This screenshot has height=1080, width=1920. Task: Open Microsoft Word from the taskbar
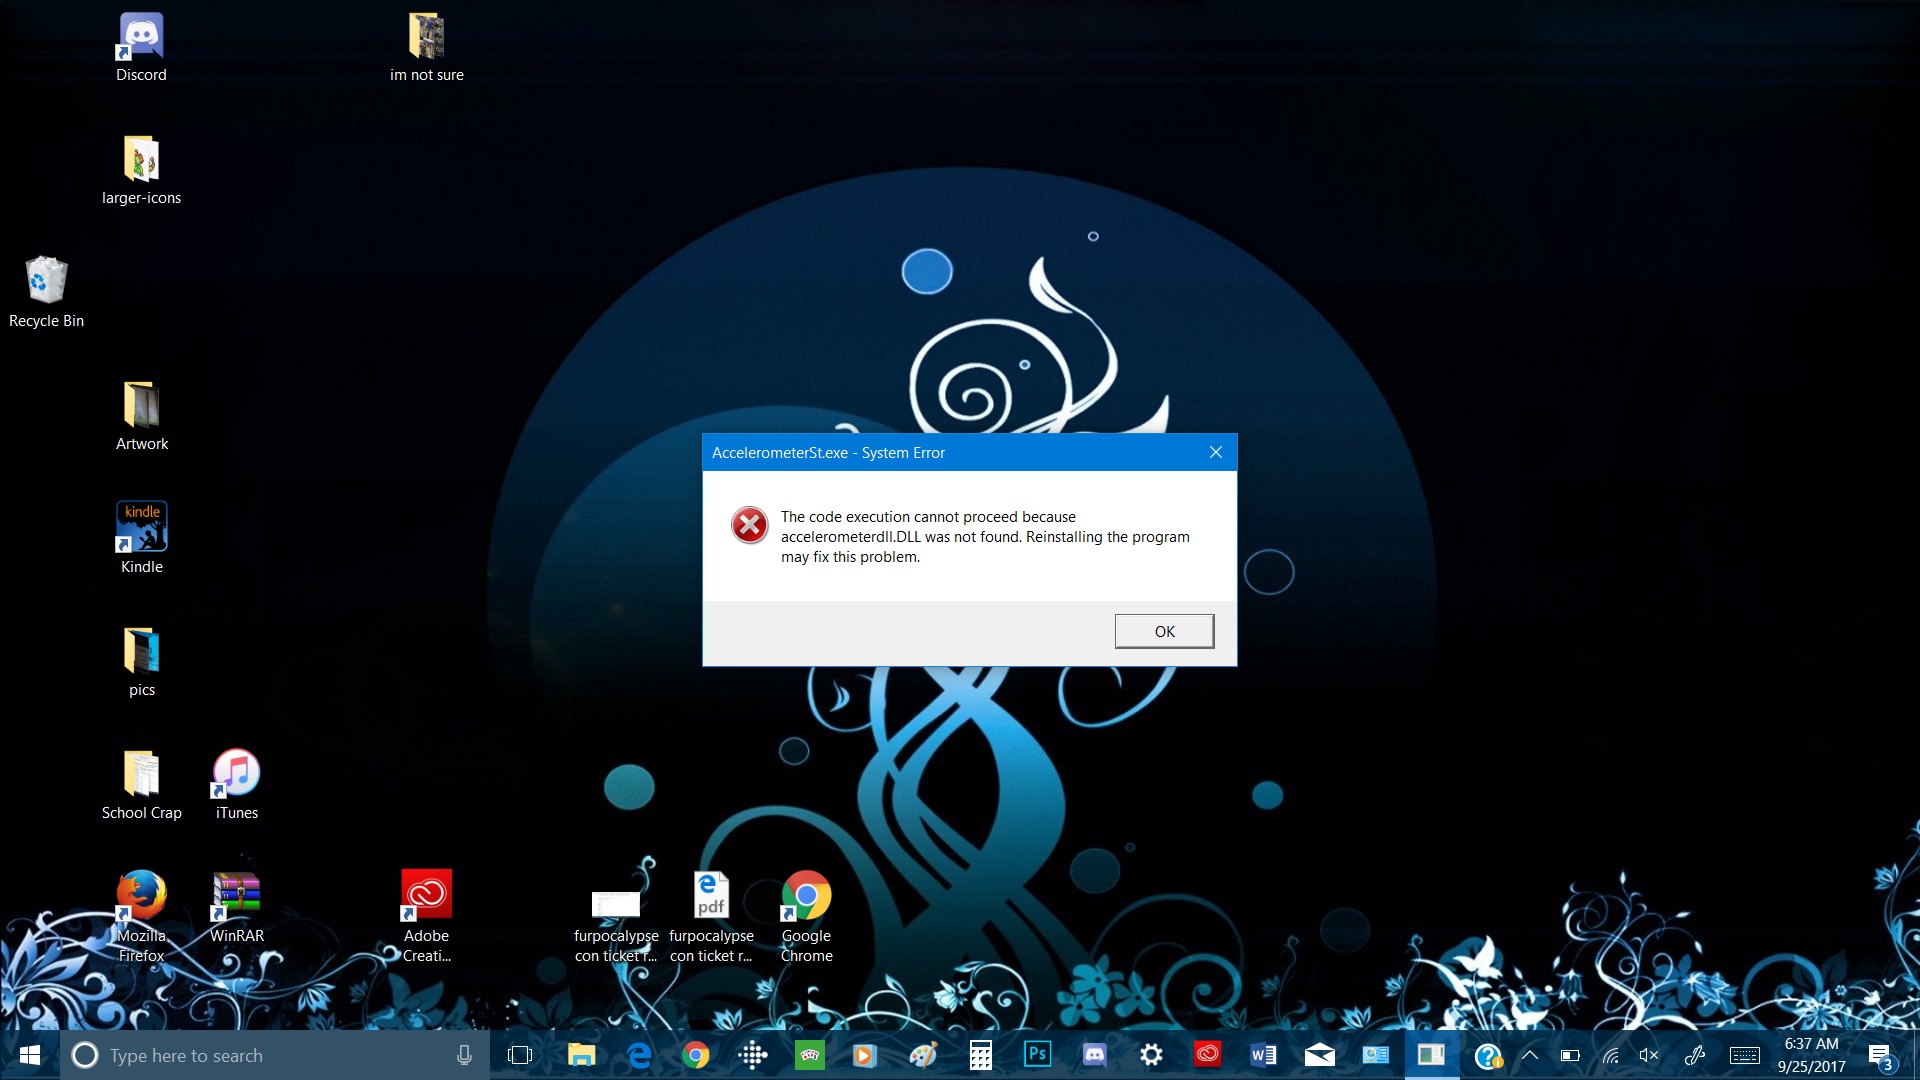[x=1263, y=1055]
